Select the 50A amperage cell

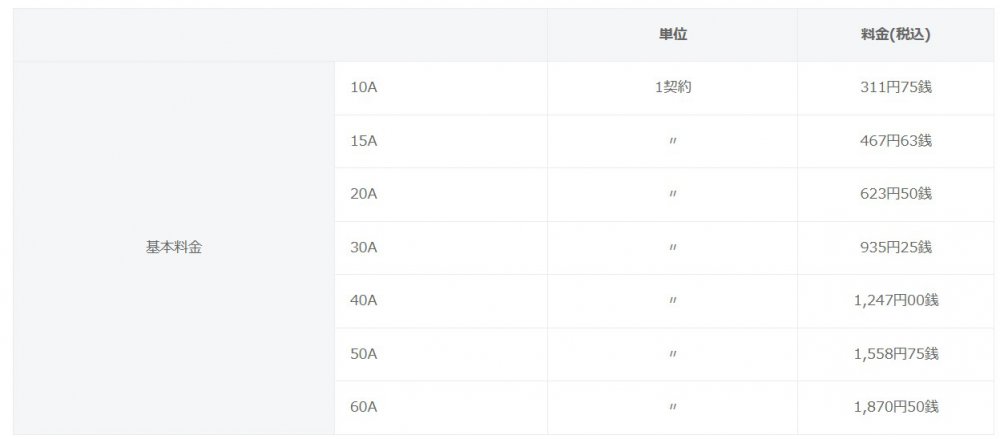pyautogui.click(x=364, y=354)
